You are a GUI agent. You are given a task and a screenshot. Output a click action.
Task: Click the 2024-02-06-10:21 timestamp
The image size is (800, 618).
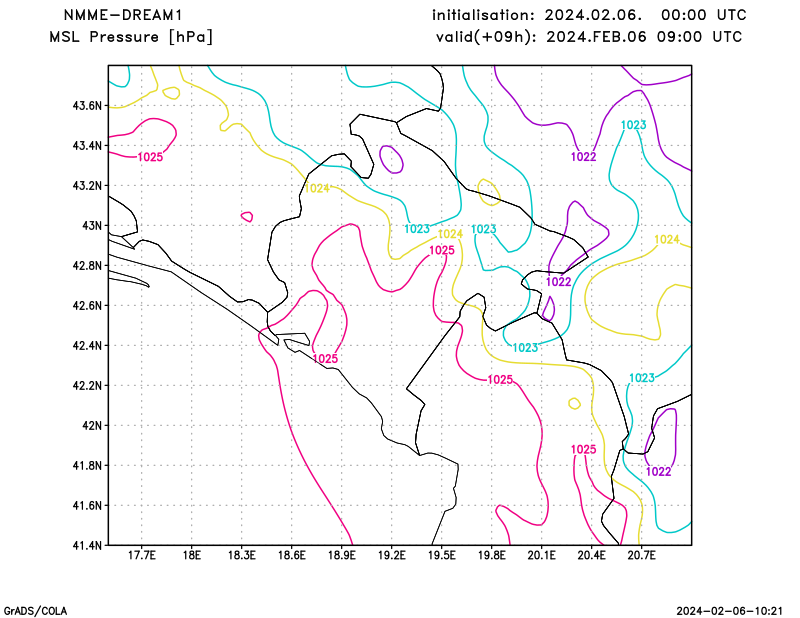coord(730,611)
